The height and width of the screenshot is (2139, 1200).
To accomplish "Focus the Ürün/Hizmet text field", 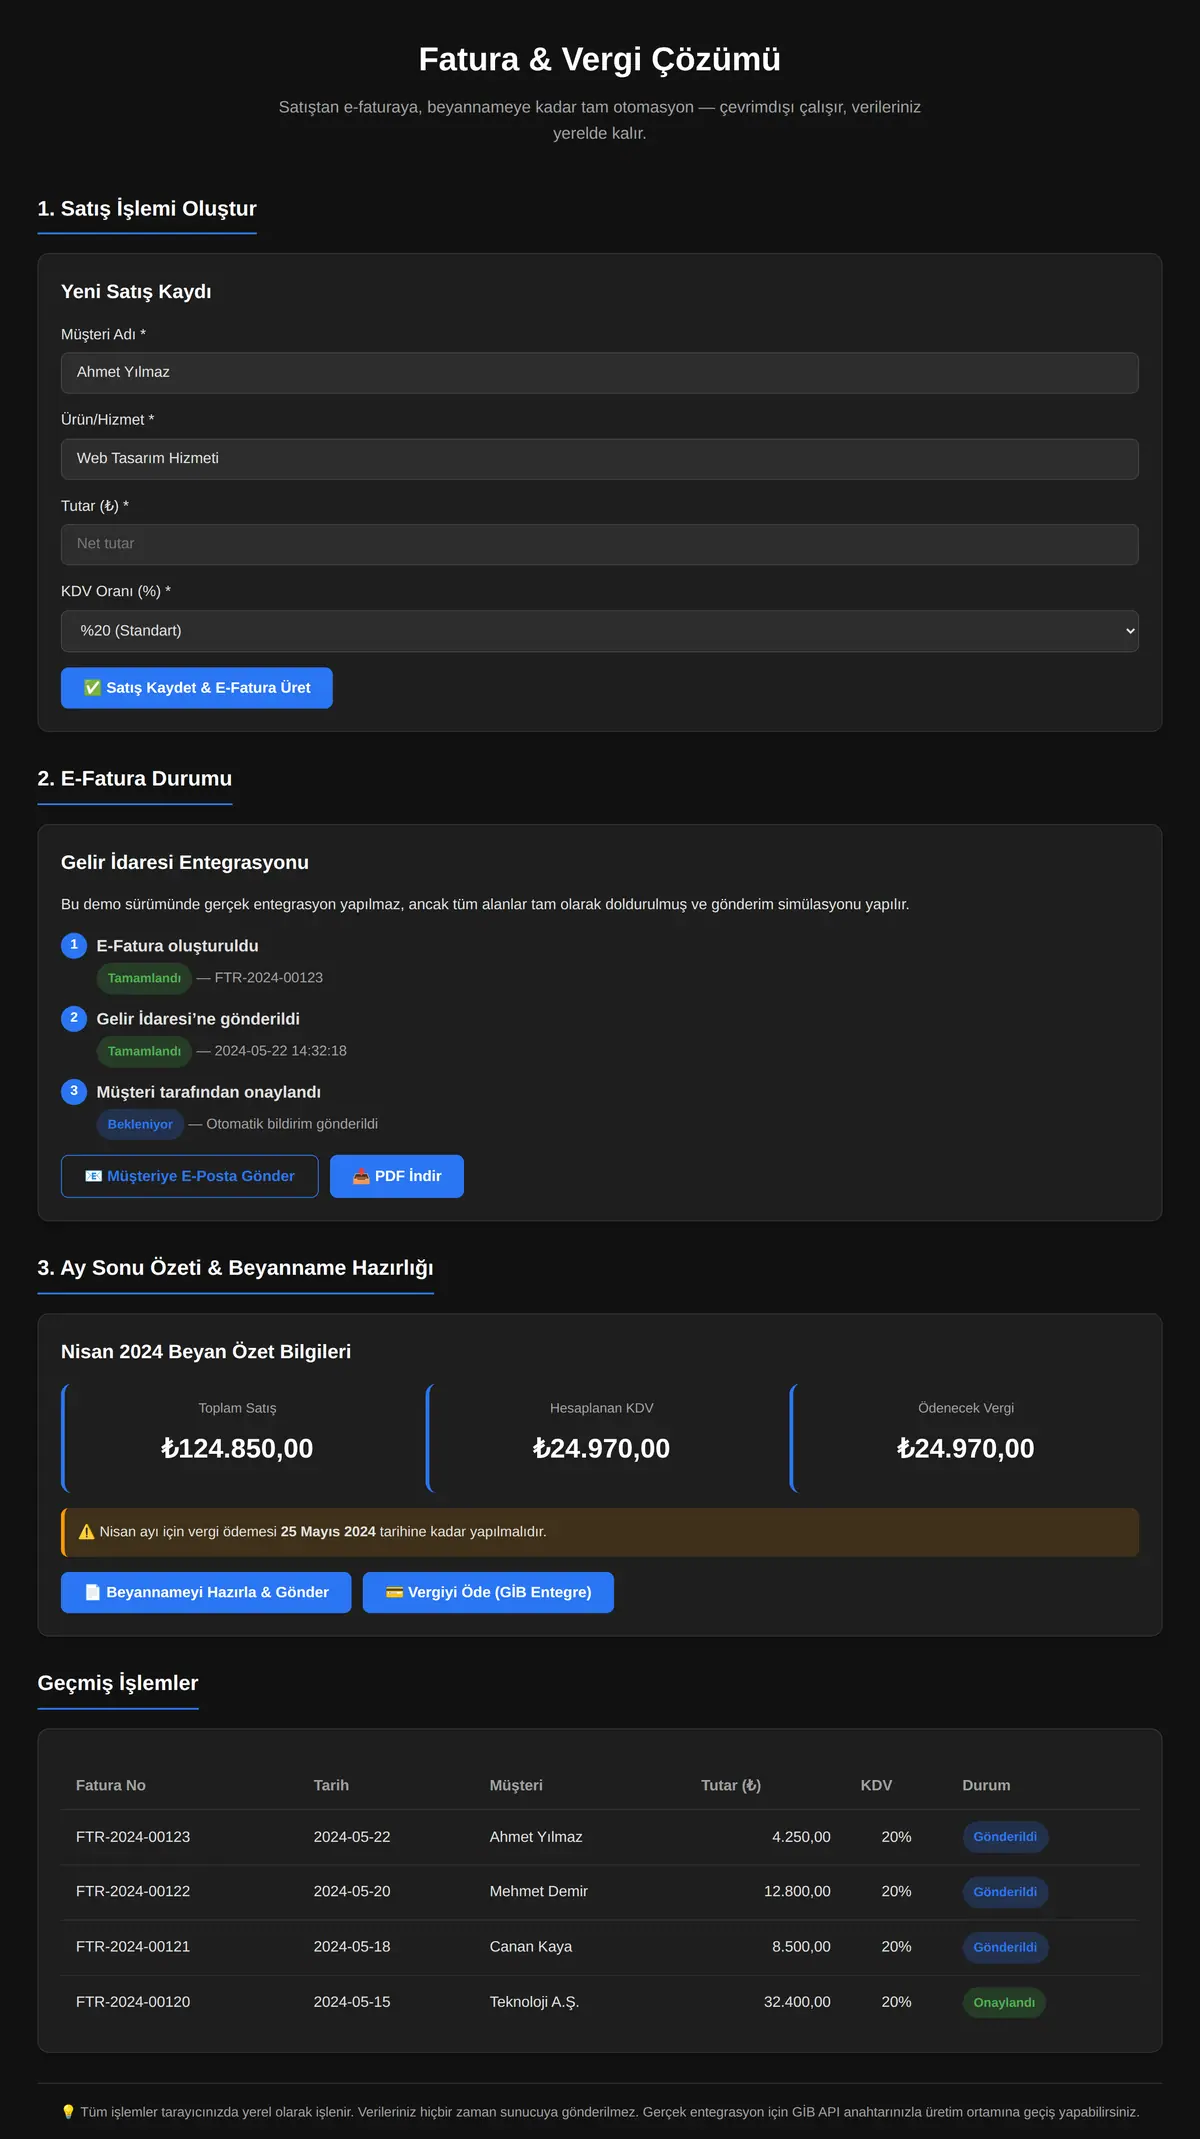I will click(x=600, y=459).
